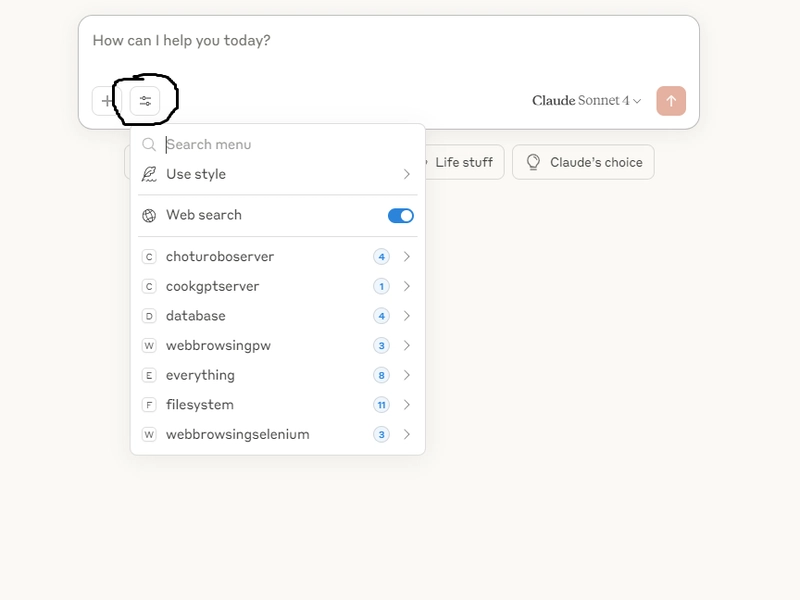Click the Life stuff suggestion button
Image resolution: width=800 pixels, height=600 pixels.
pos(461,162)
